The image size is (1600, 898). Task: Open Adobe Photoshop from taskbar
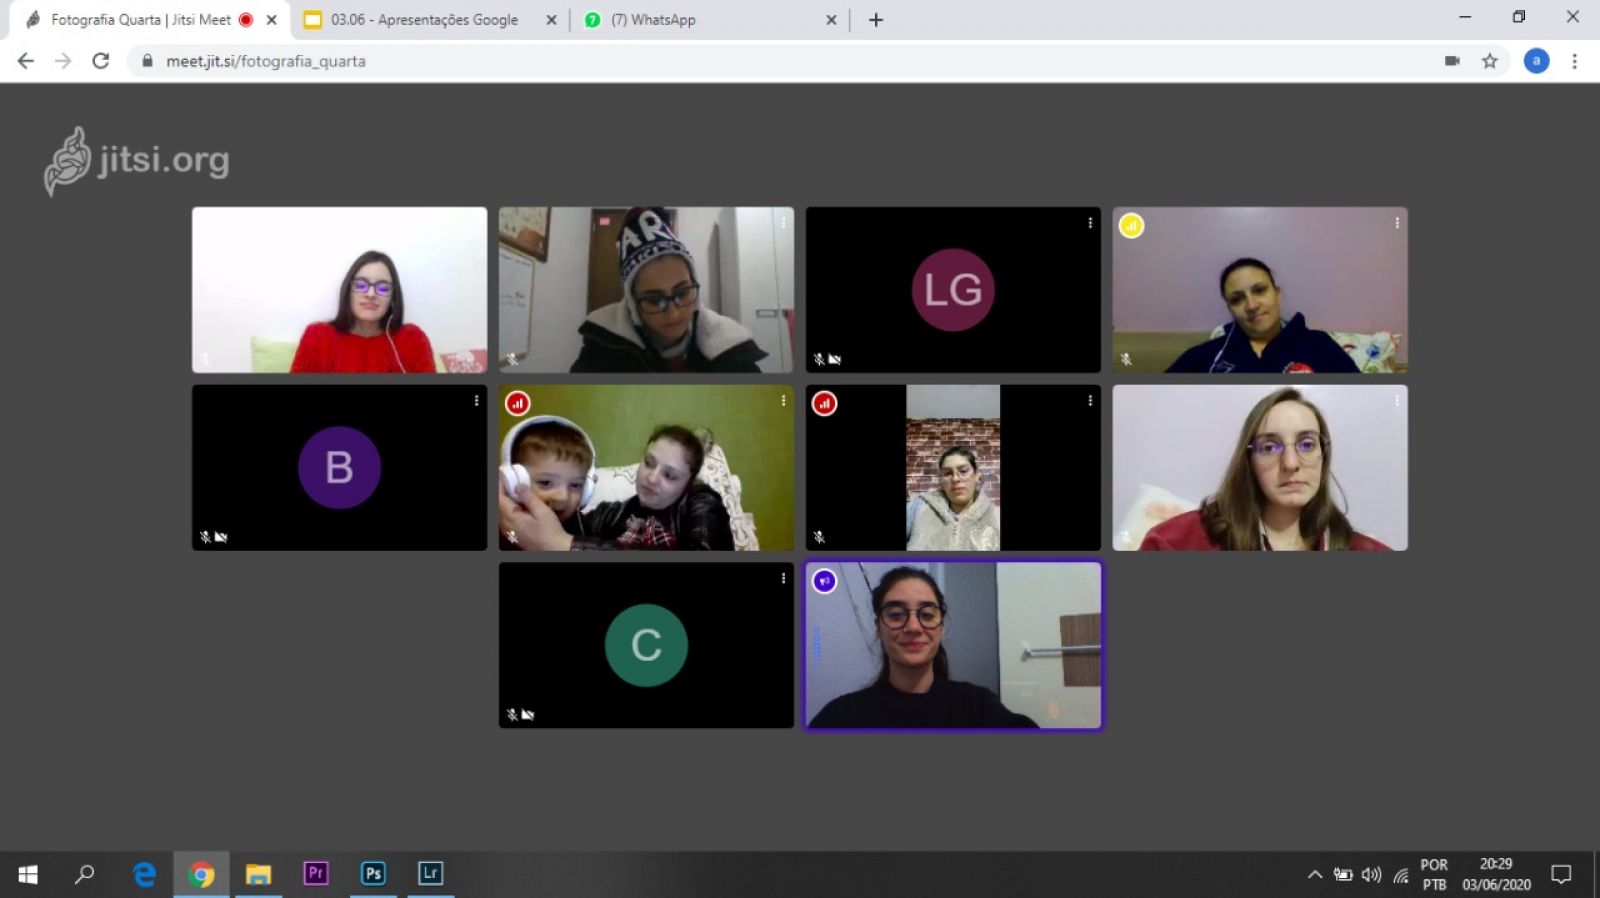coord(373,873)
